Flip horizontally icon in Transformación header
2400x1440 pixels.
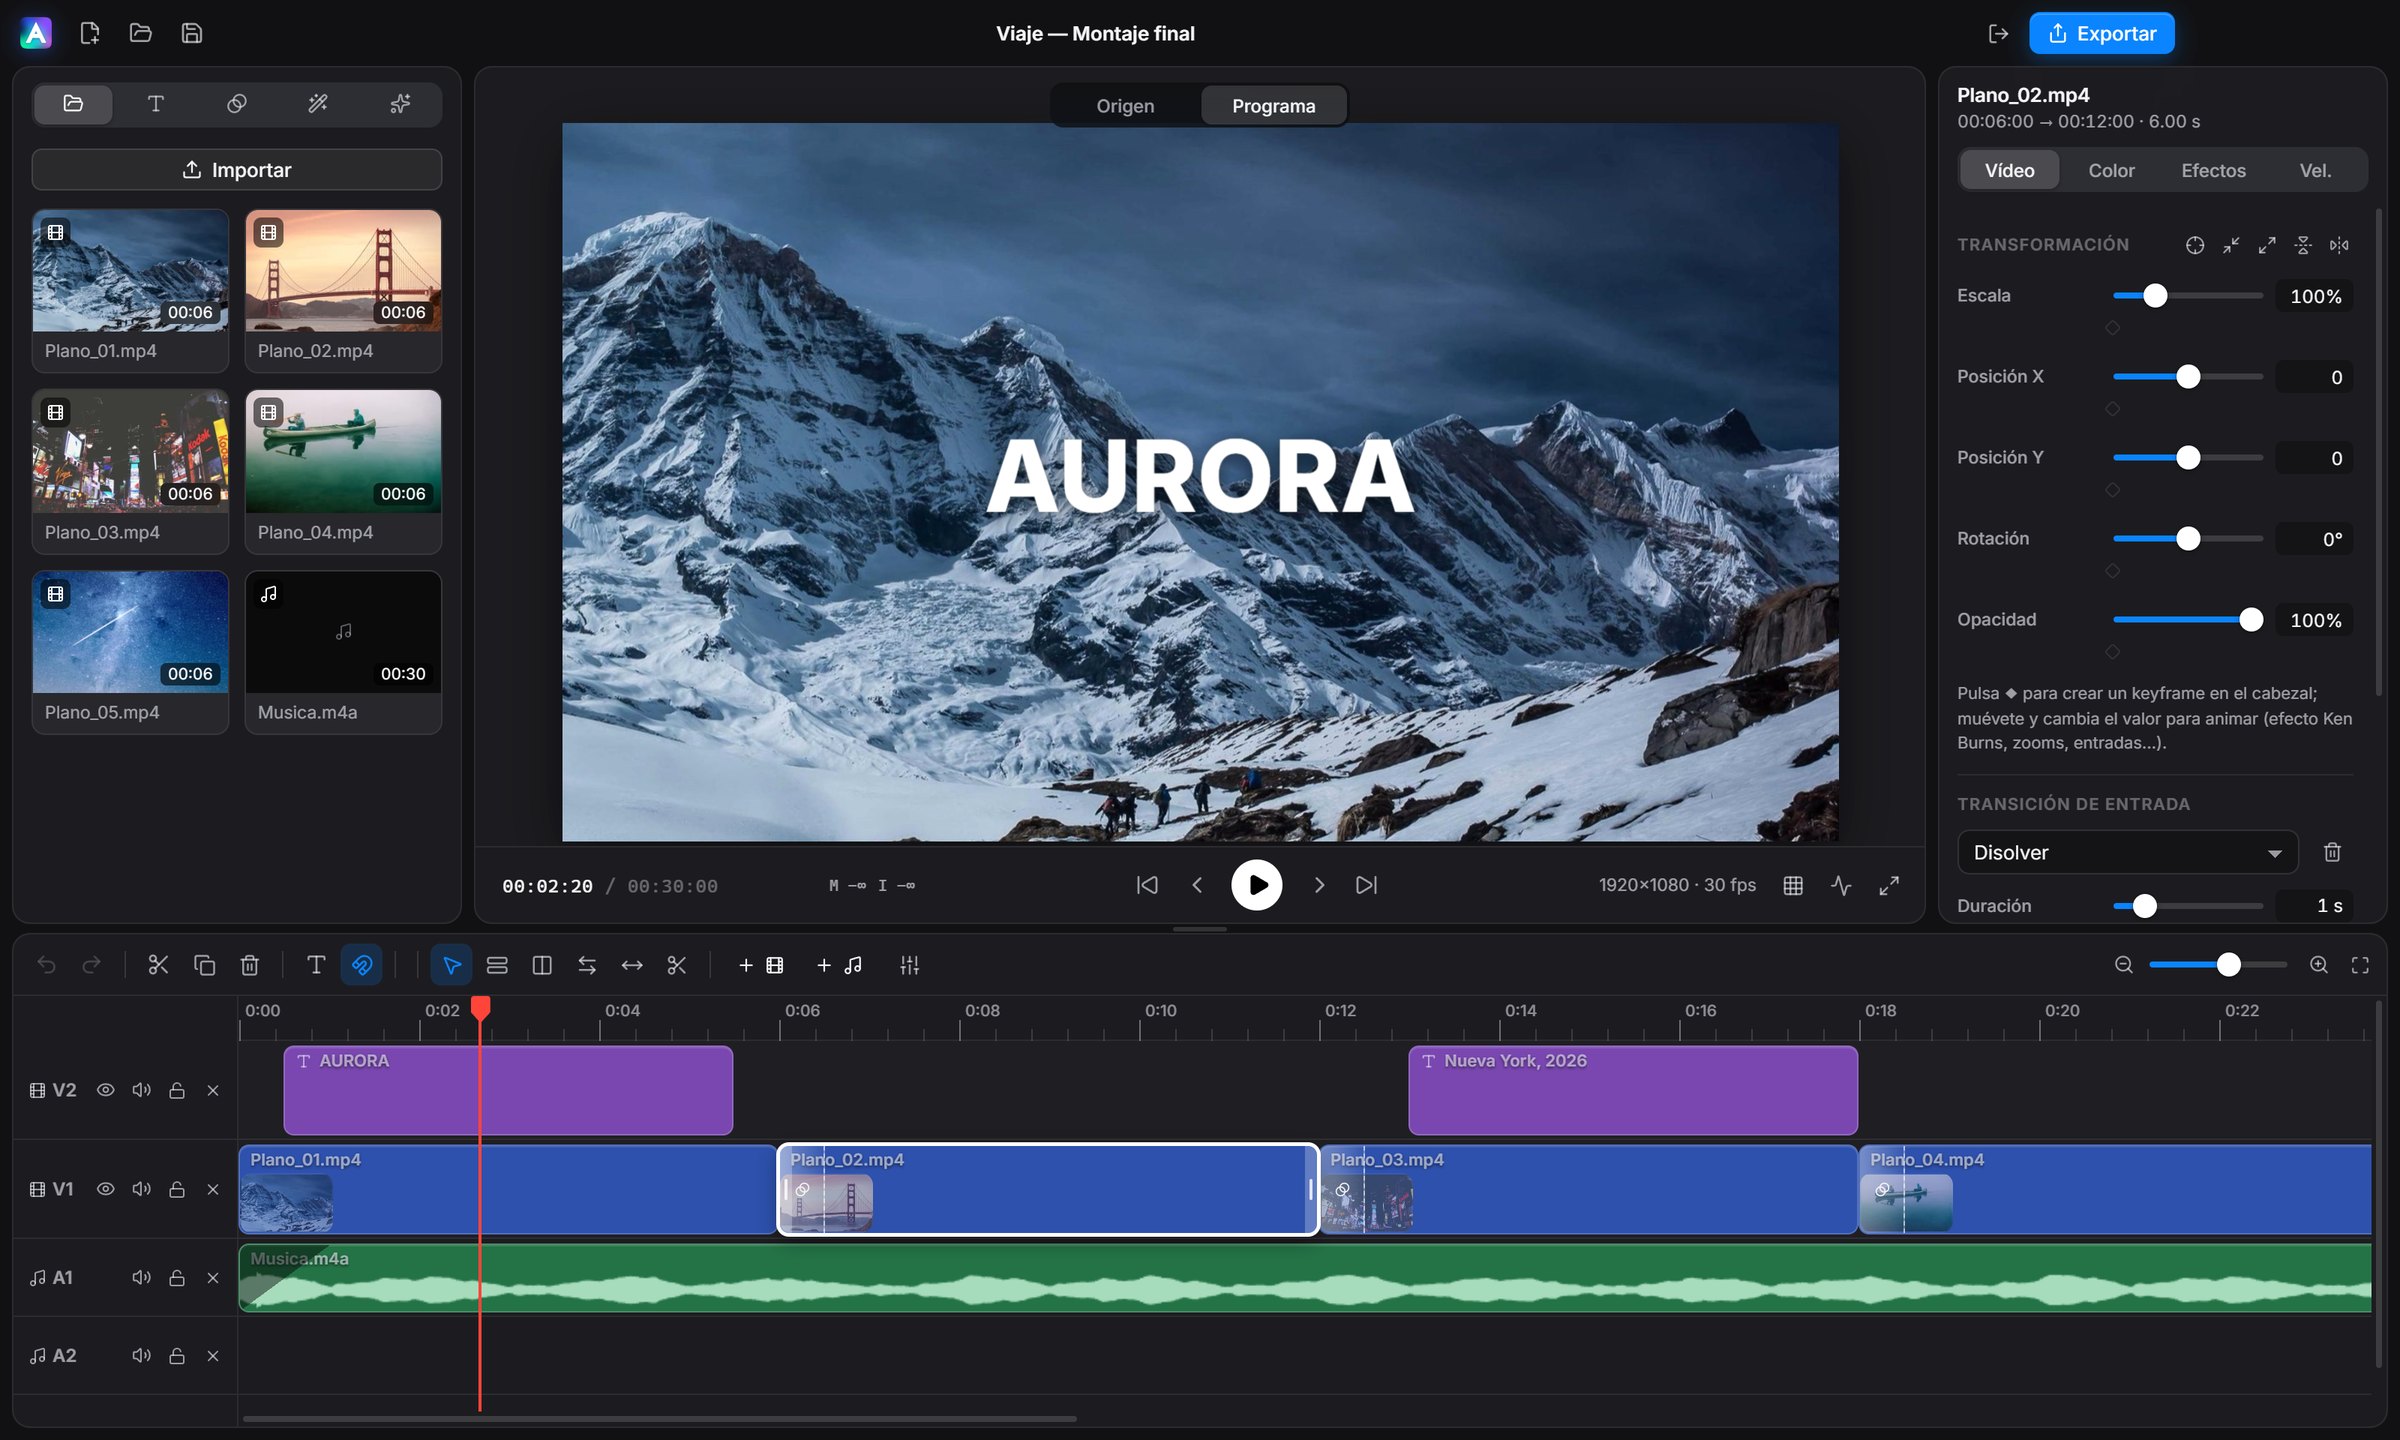(x=2339, y=245)
